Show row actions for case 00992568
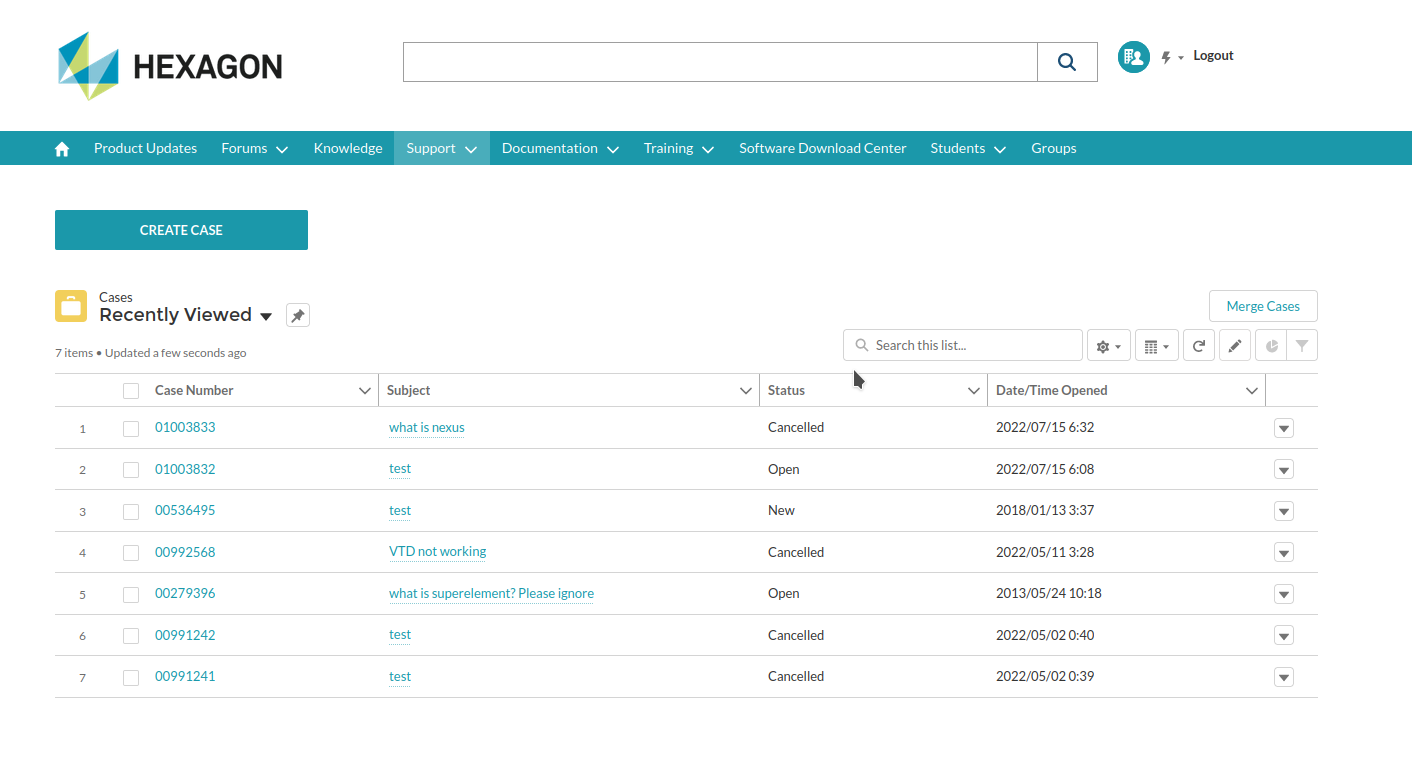This screenshot has width=1412, height=774. [1285, 553]
